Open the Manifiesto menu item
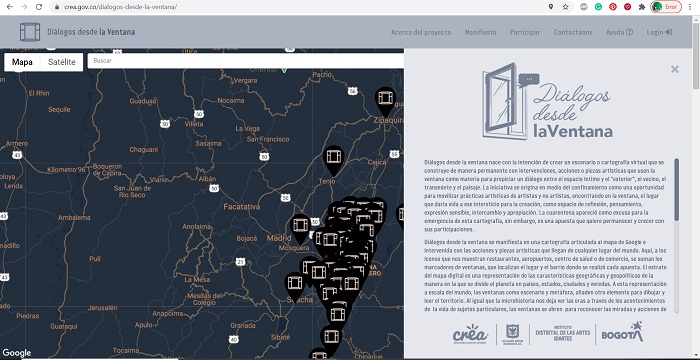The height and width of the screenshot is (360, 700). [480, 32]
